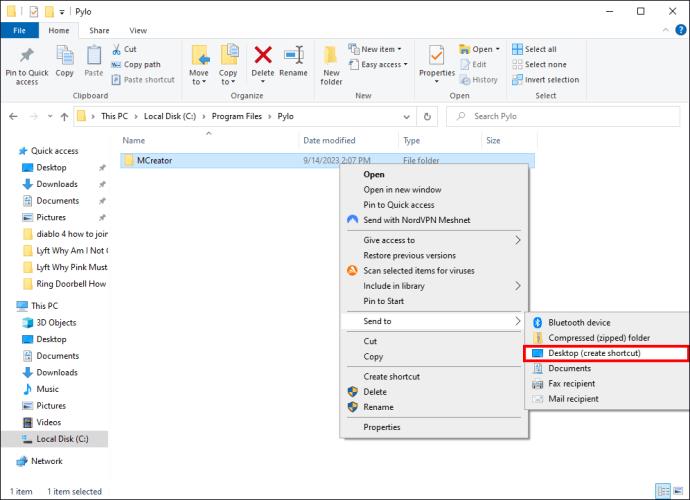The height and width of the screenshot is (500, 690).
Task: Click the Rename icon in Organize group
Action: 294,55
